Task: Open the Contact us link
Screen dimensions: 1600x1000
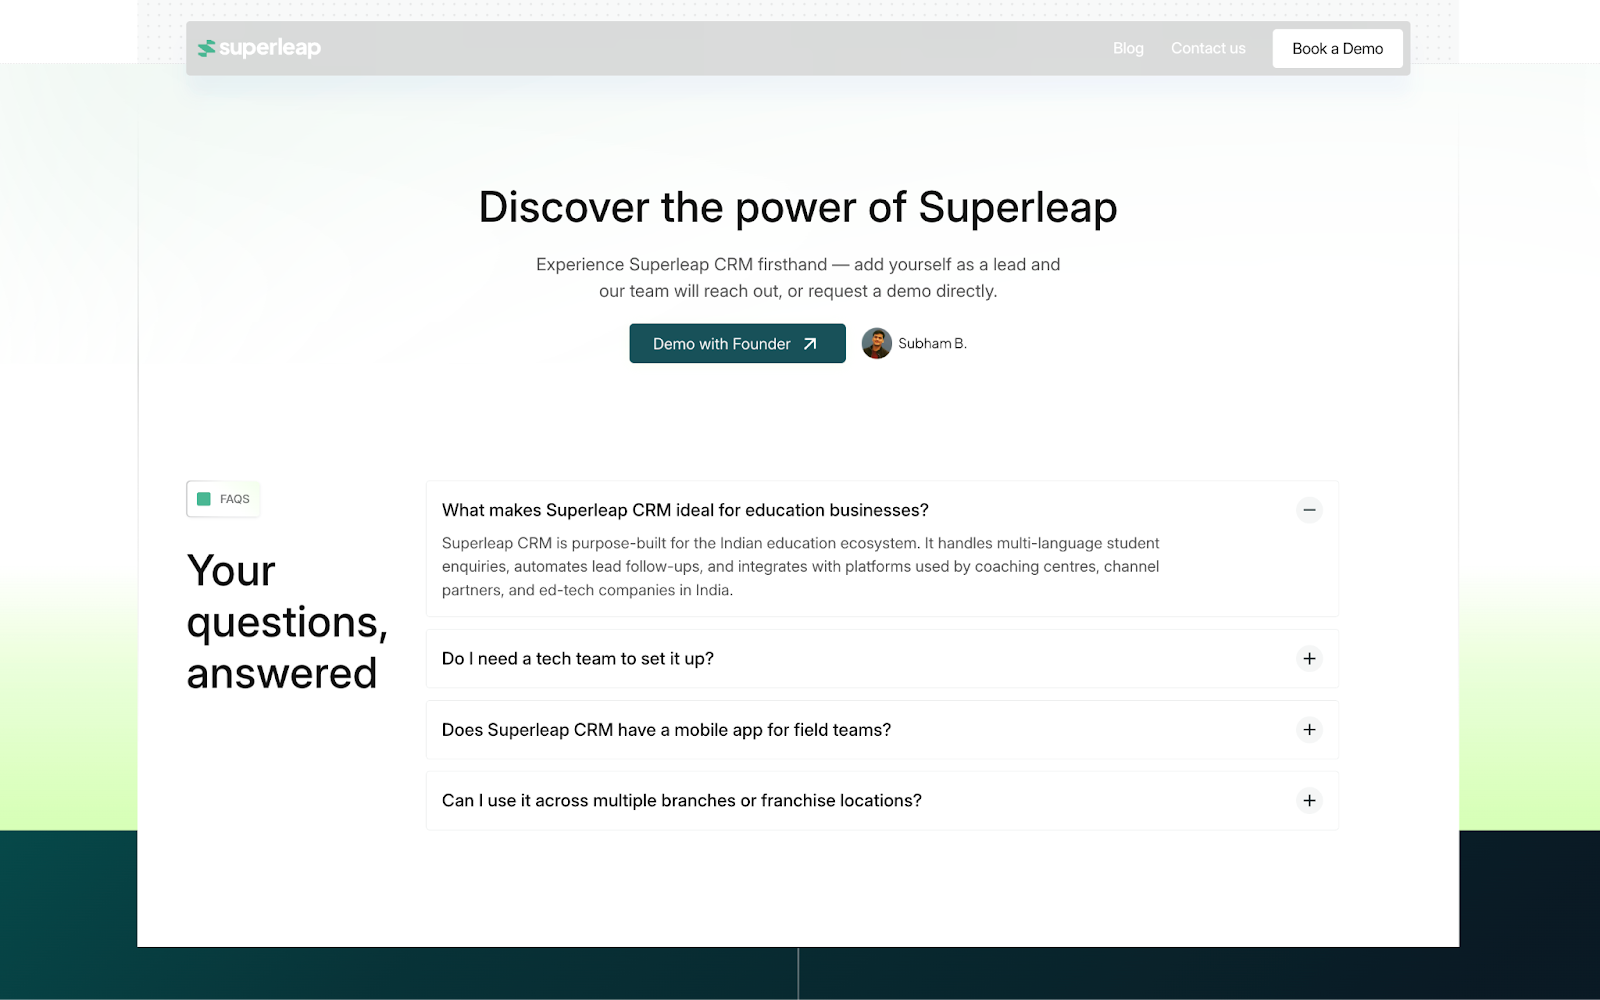Action: 1208,48
